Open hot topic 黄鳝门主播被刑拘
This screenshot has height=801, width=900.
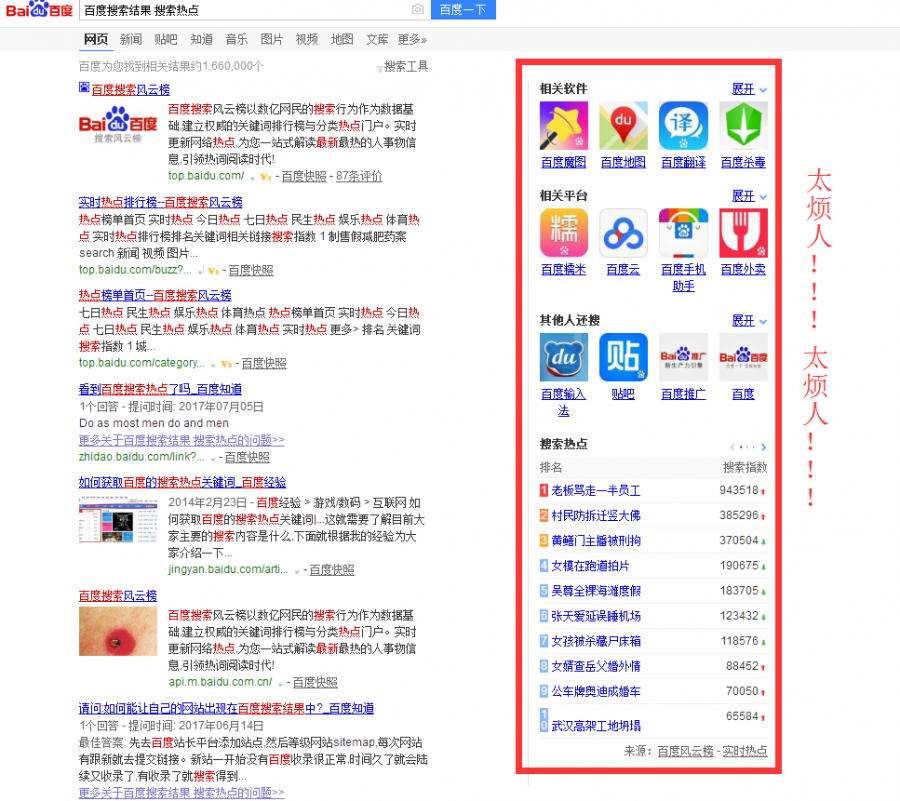point(596,541)
